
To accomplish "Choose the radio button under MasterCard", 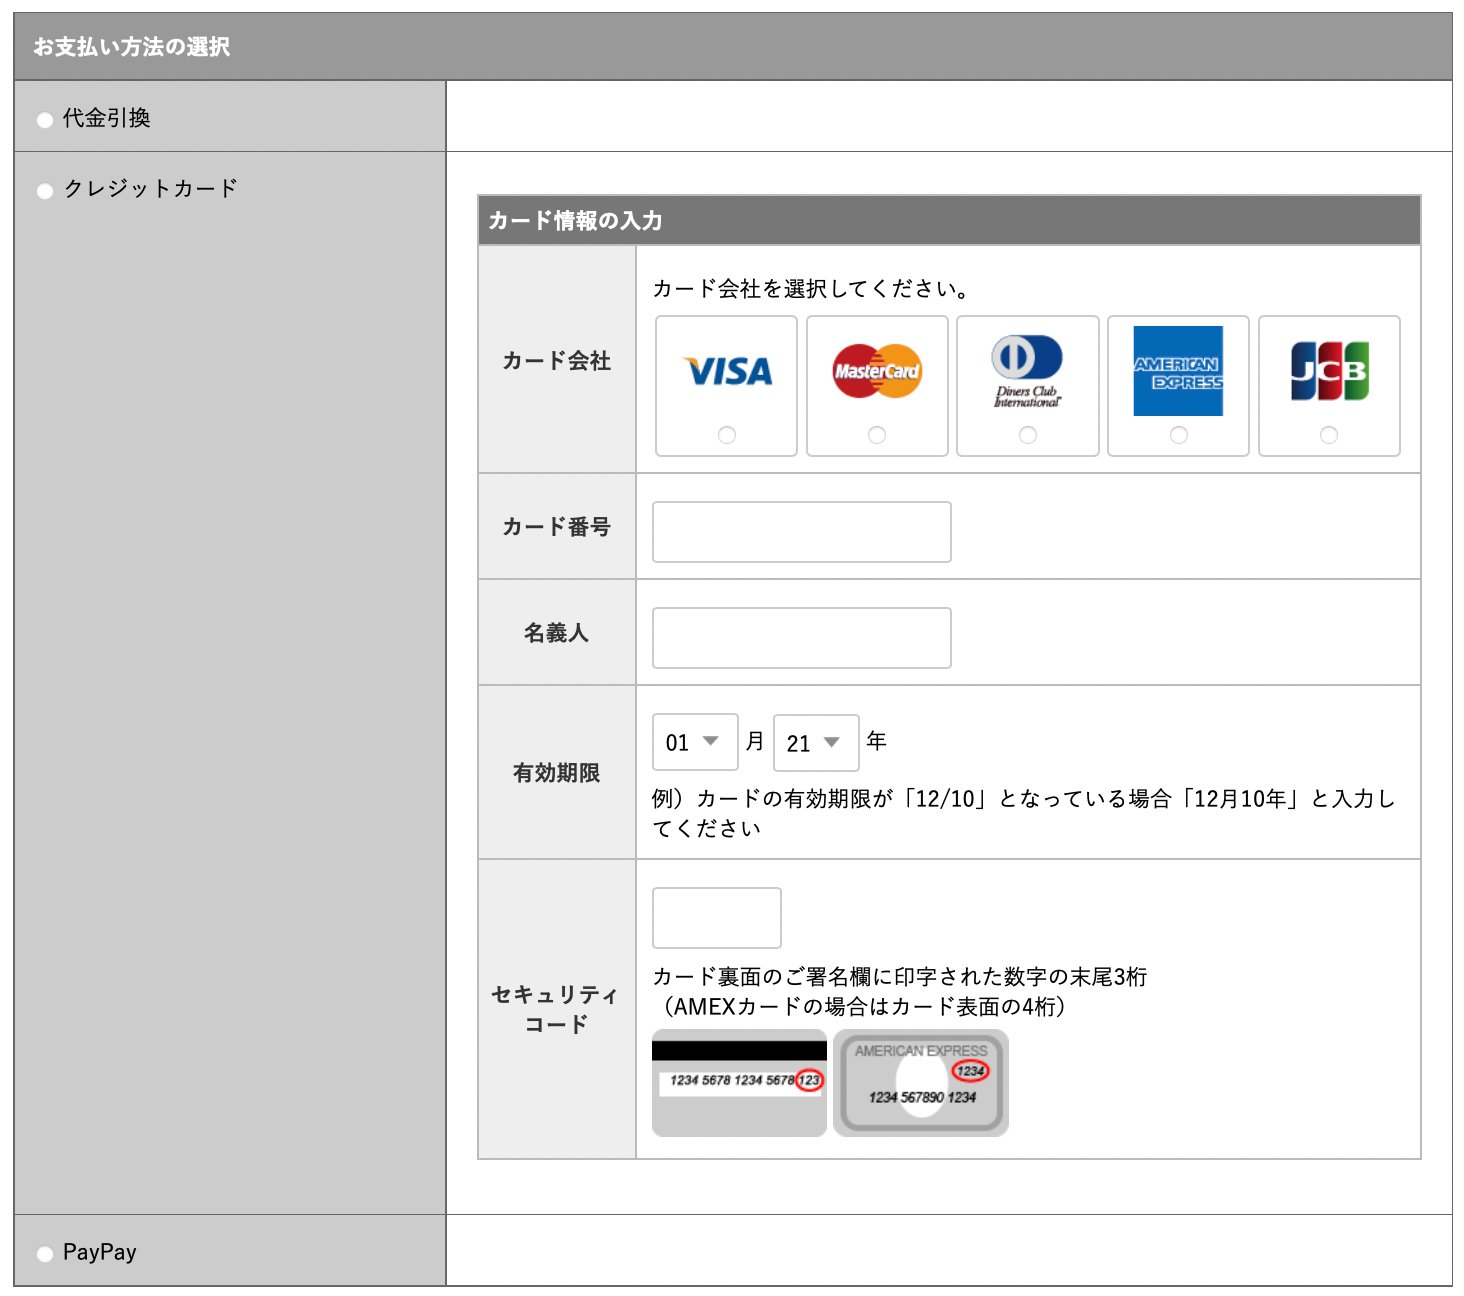I will coord(877,435).
